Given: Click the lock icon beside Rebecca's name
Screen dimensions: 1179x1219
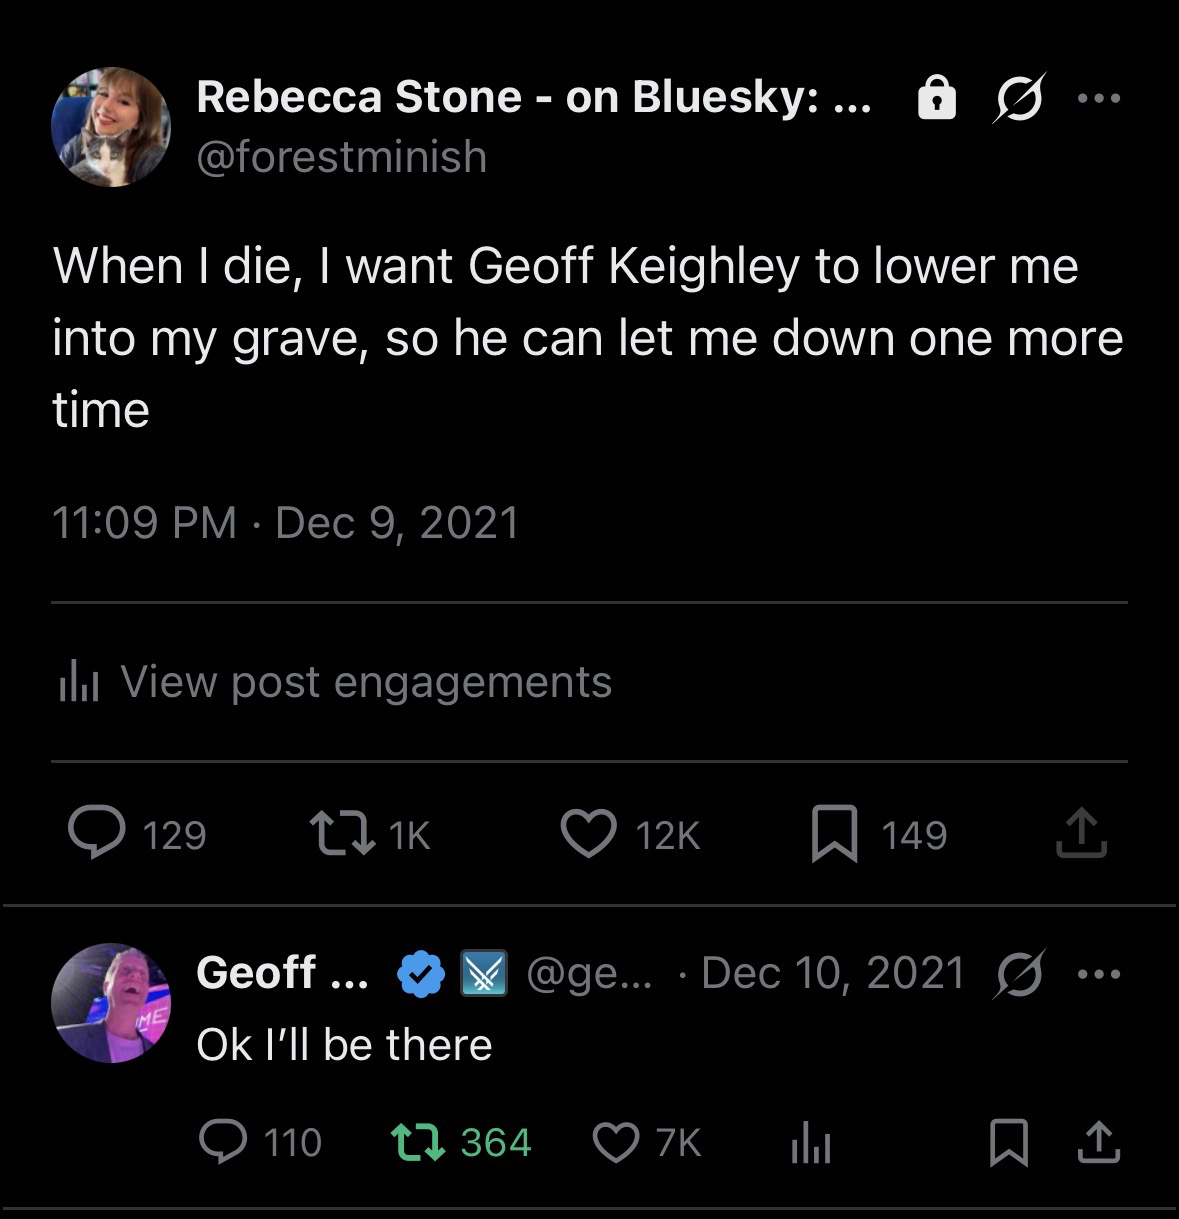Looking at the screenshot, I should 937,98.
